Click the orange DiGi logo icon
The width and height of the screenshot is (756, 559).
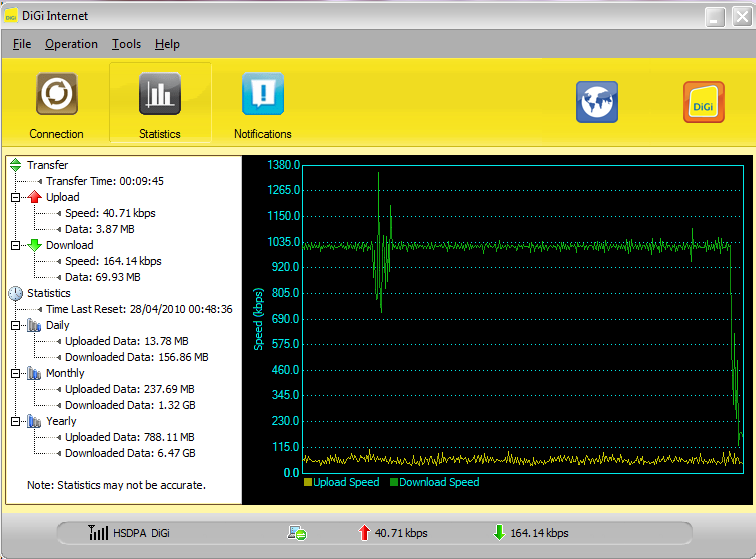click(x=703, y=102)
